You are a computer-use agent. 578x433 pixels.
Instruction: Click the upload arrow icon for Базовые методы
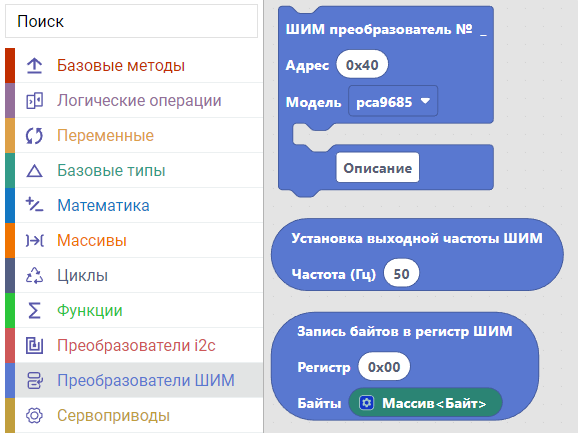34,66
